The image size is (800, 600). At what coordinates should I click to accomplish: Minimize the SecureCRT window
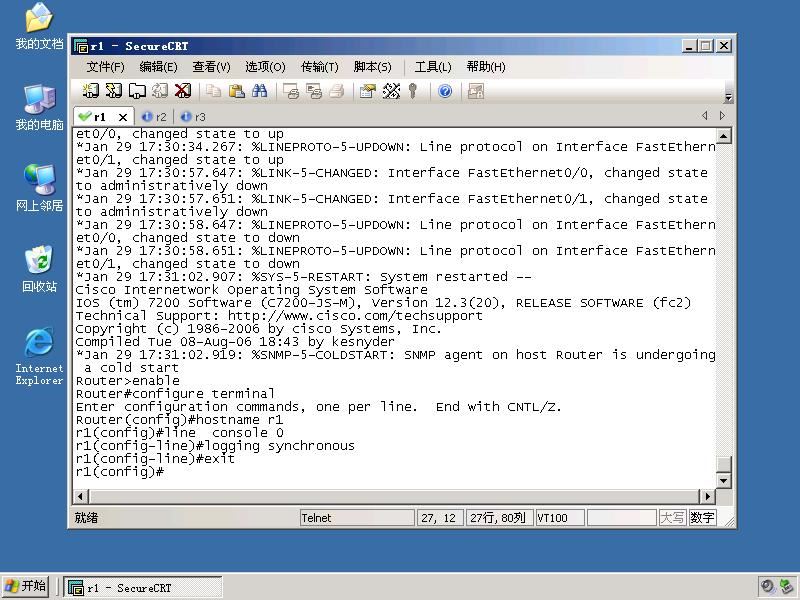click(x=689, y=46)
